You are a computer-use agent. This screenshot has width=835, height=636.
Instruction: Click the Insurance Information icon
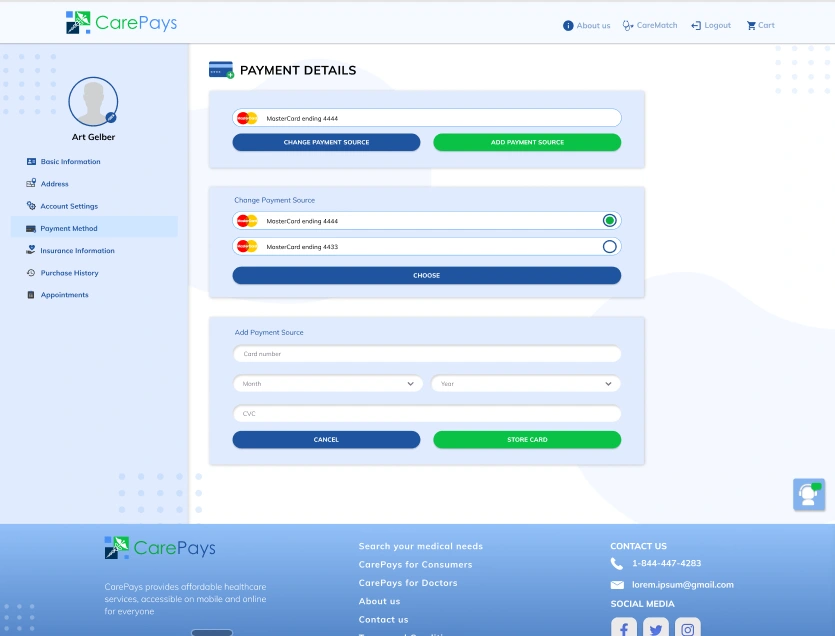[x=31, y=250]
